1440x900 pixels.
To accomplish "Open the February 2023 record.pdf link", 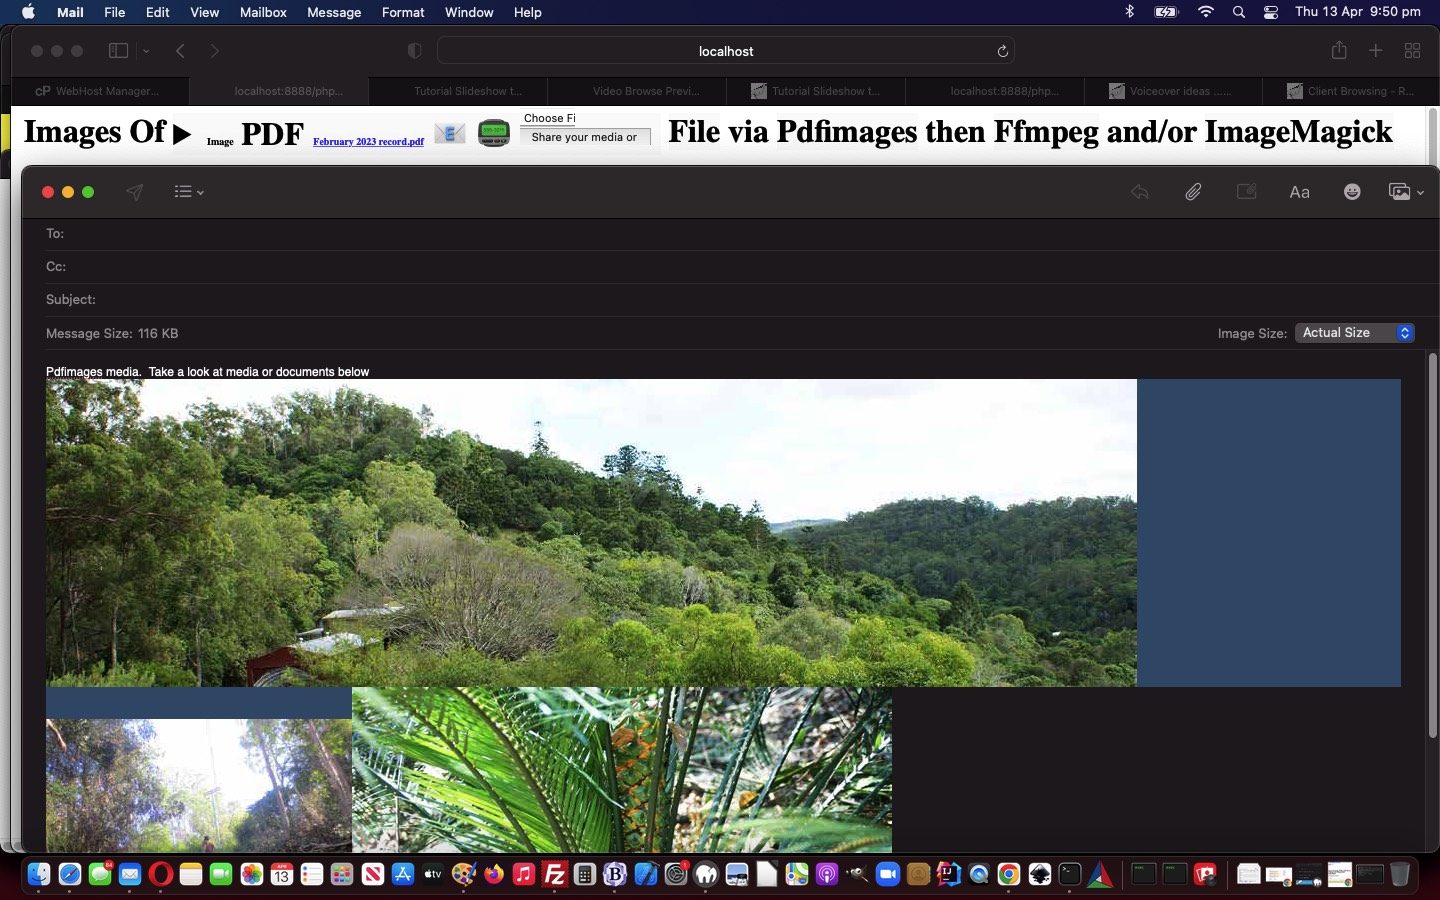I will pyautogui.click(x=368, y=142).
